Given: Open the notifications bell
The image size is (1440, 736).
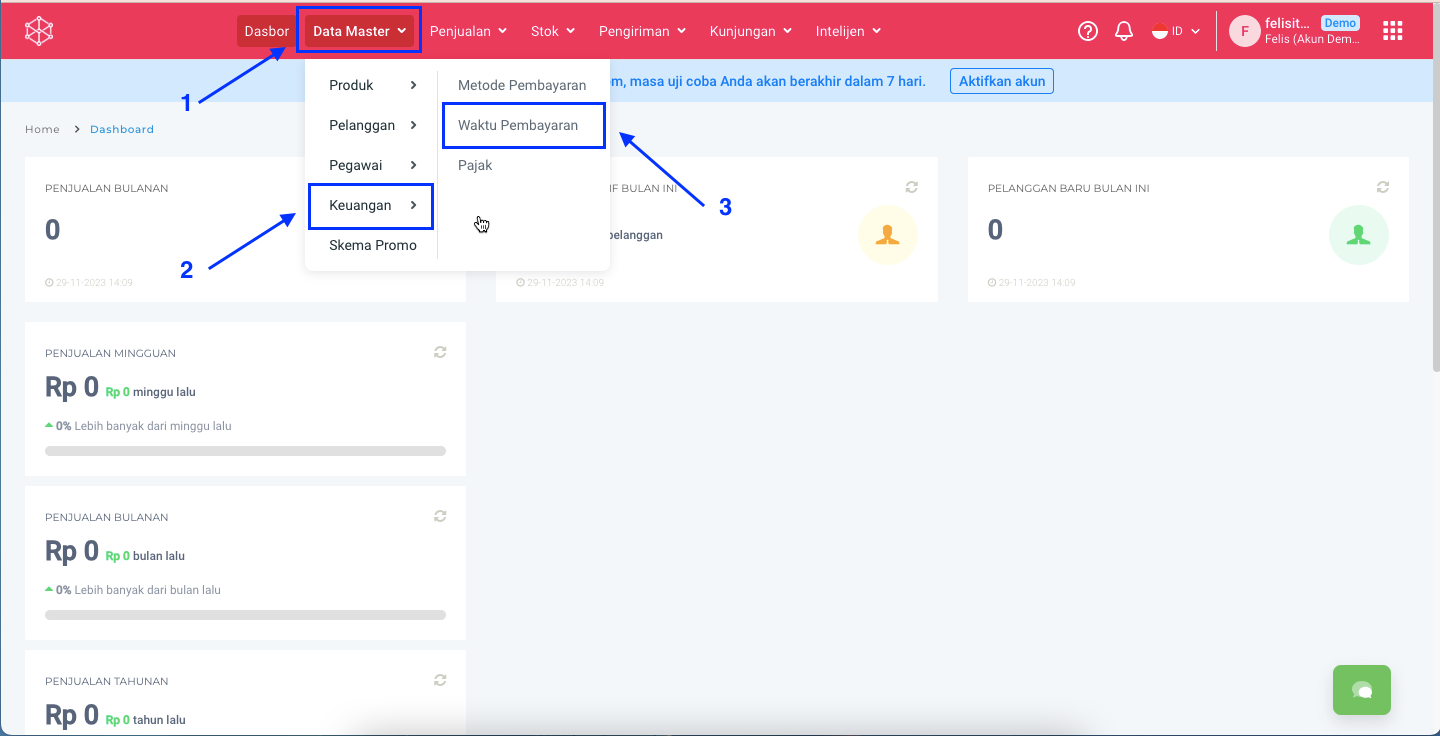Looking at the screenshot, I should (1124, 31).
